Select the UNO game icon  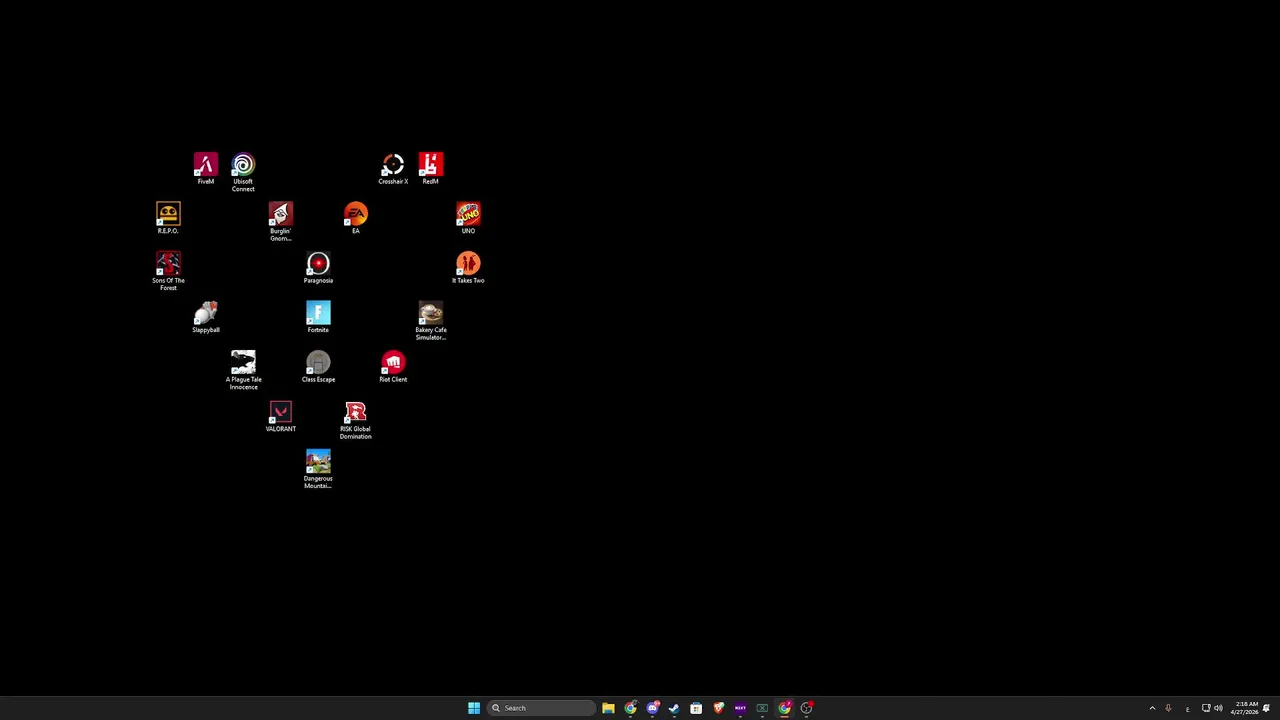(468, 218)
